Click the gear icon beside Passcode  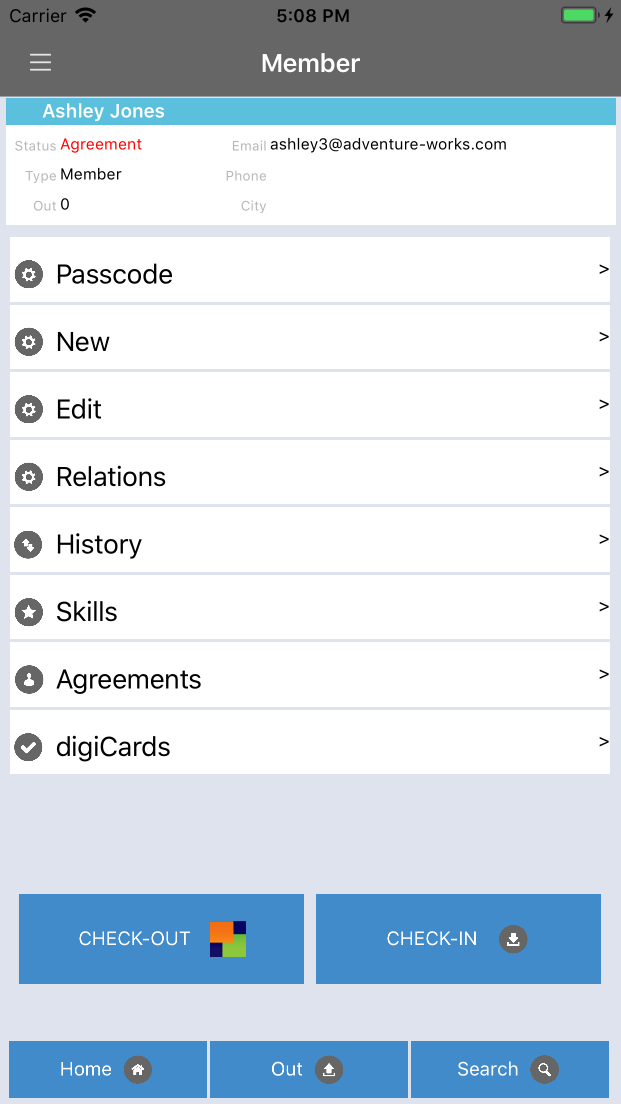(29, 274)
